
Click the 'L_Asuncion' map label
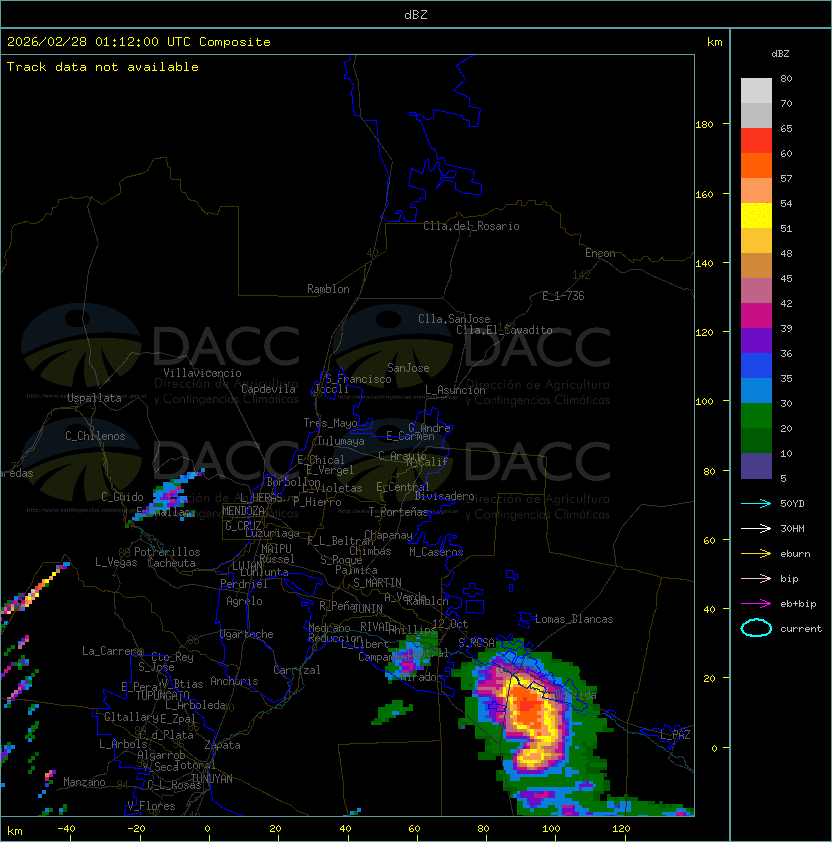click(455, 390)
